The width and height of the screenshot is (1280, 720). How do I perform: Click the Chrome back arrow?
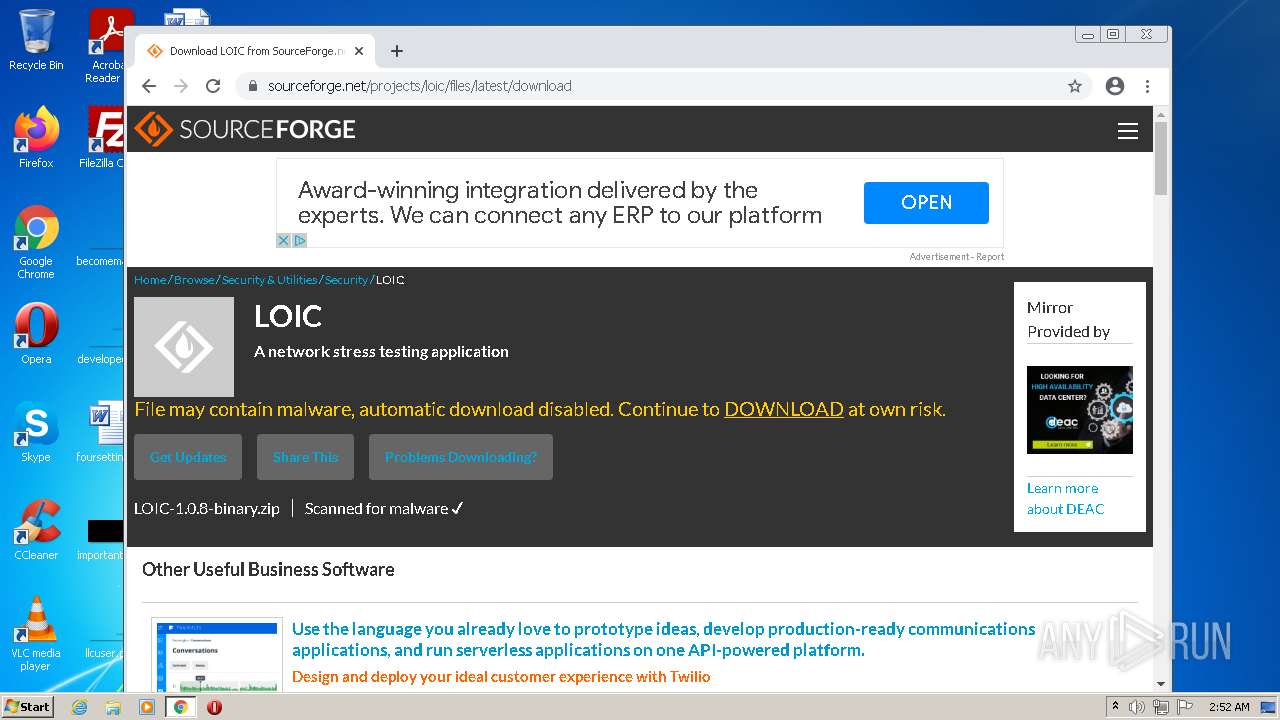point(149,86)
